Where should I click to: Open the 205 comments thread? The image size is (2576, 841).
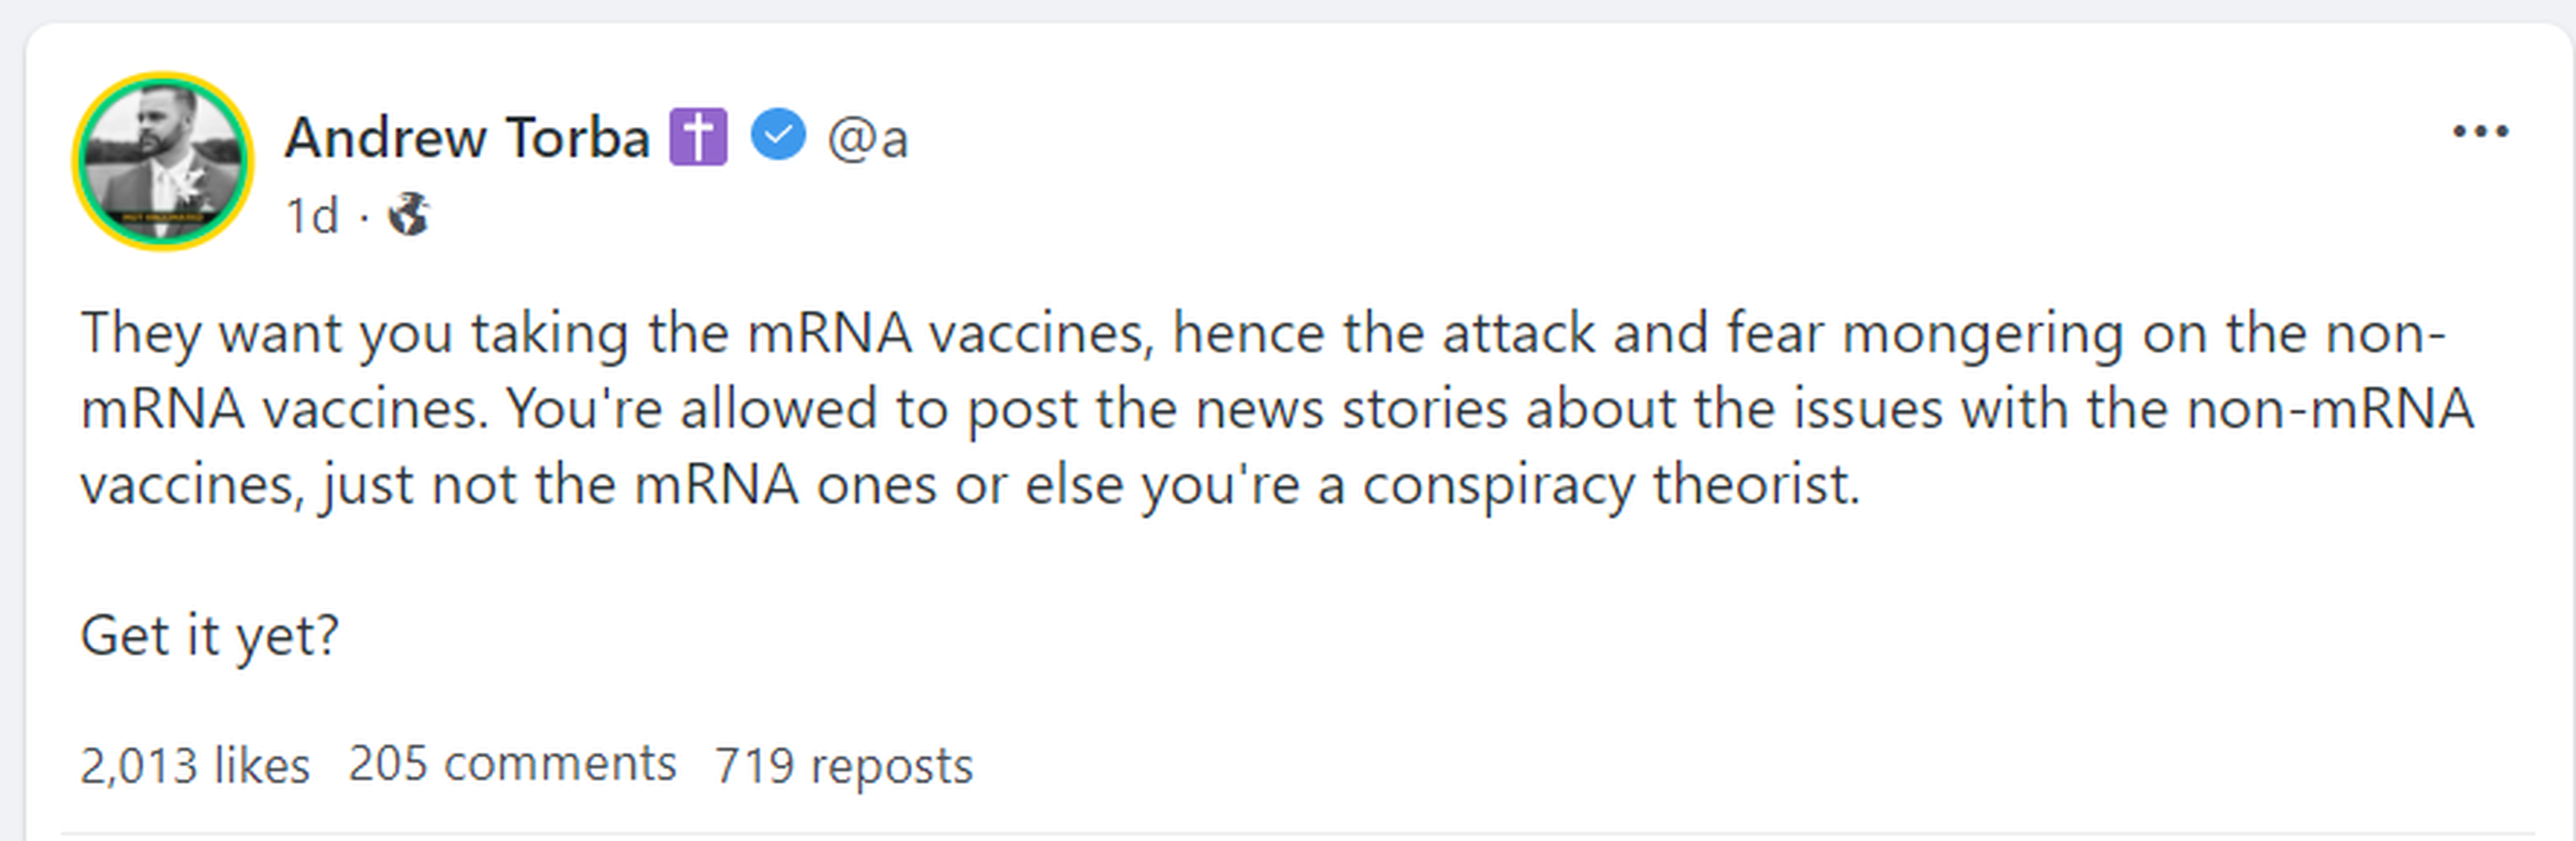pos(512,765)
